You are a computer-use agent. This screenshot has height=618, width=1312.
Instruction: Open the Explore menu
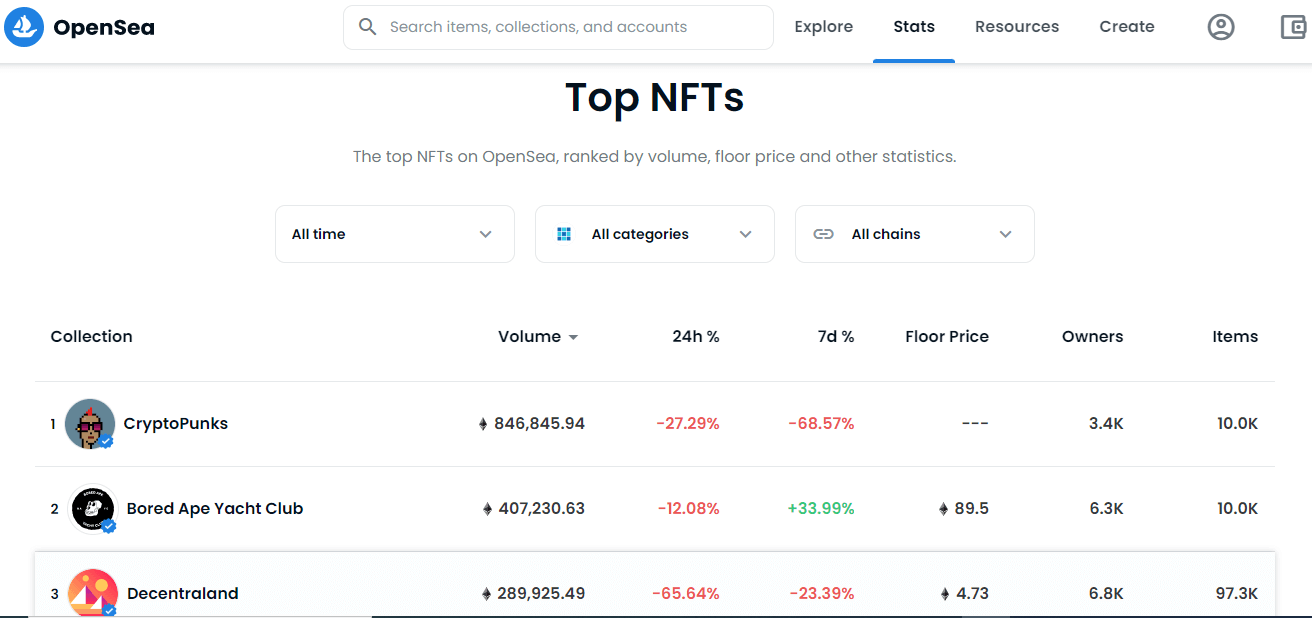pyautogui.click(x=823, y=27)
